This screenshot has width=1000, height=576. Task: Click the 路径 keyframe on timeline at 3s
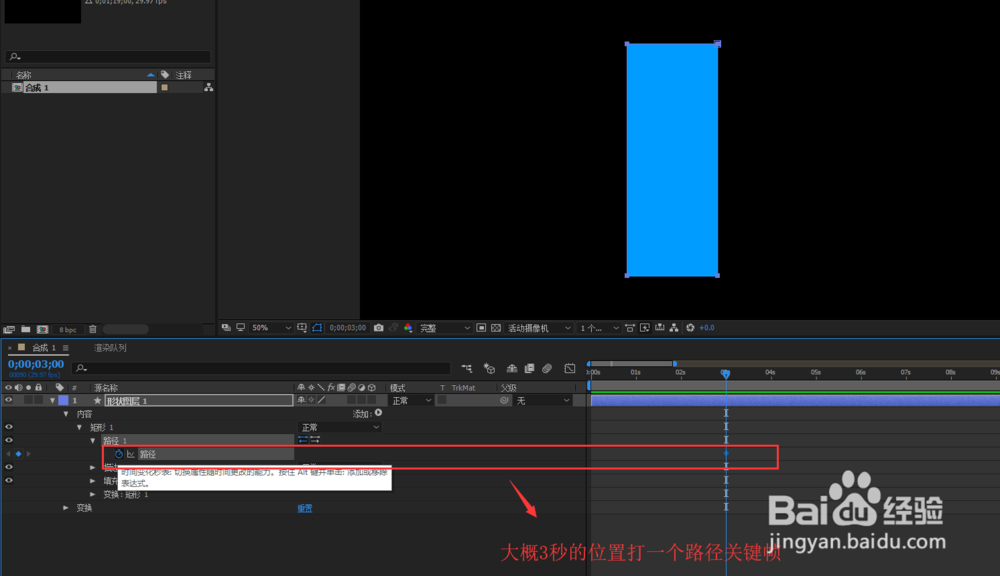pyautogui.click(x=726, y=454)
